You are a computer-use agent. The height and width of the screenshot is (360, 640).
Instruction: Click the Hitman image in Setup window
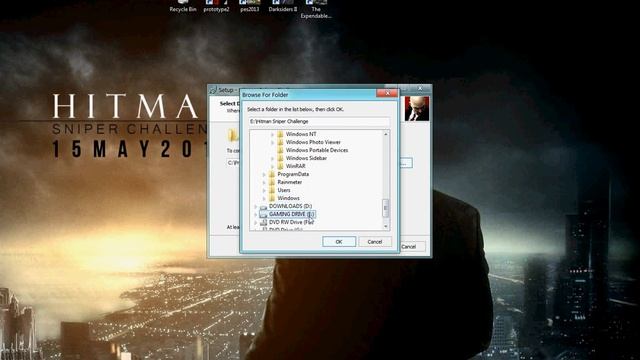pos(417,108)
